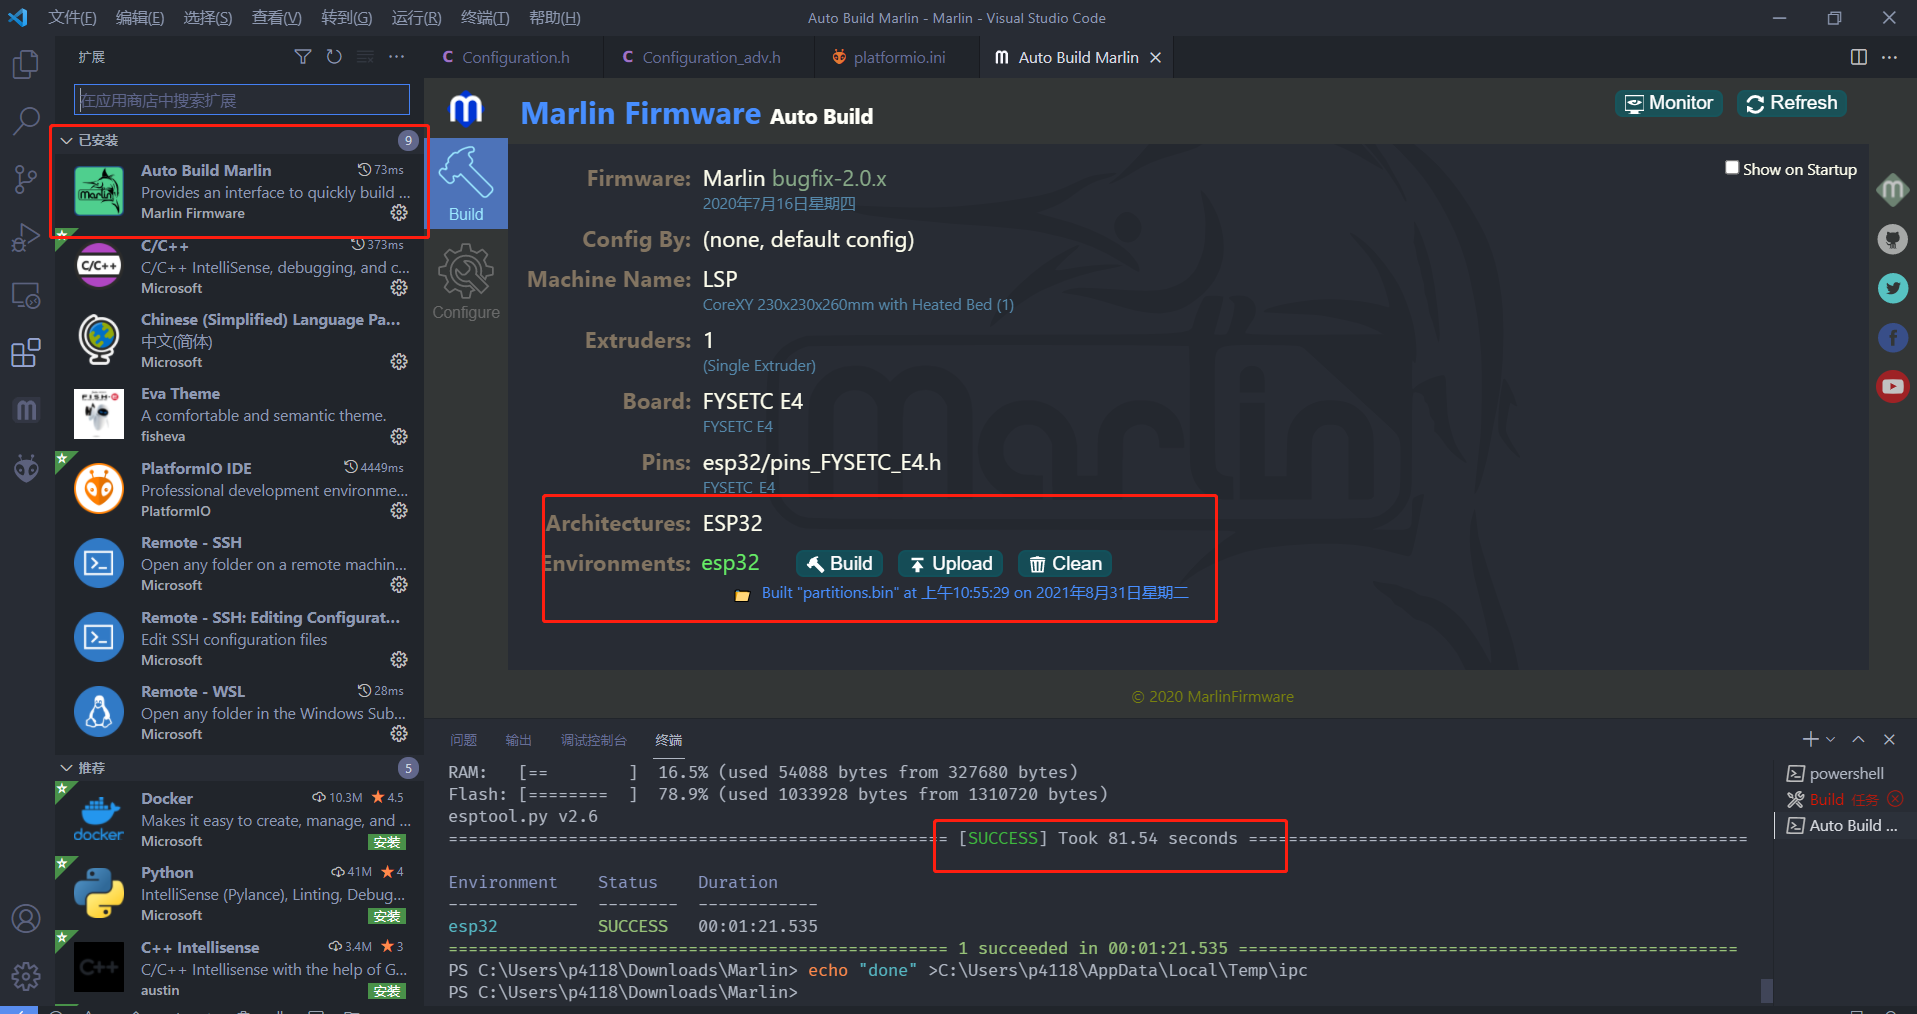Image resolution: width=1917 pixels, height=1014 pixels.
Task: Open gear settings for Auto Build Marlin extension
Action: pos(399,212)
